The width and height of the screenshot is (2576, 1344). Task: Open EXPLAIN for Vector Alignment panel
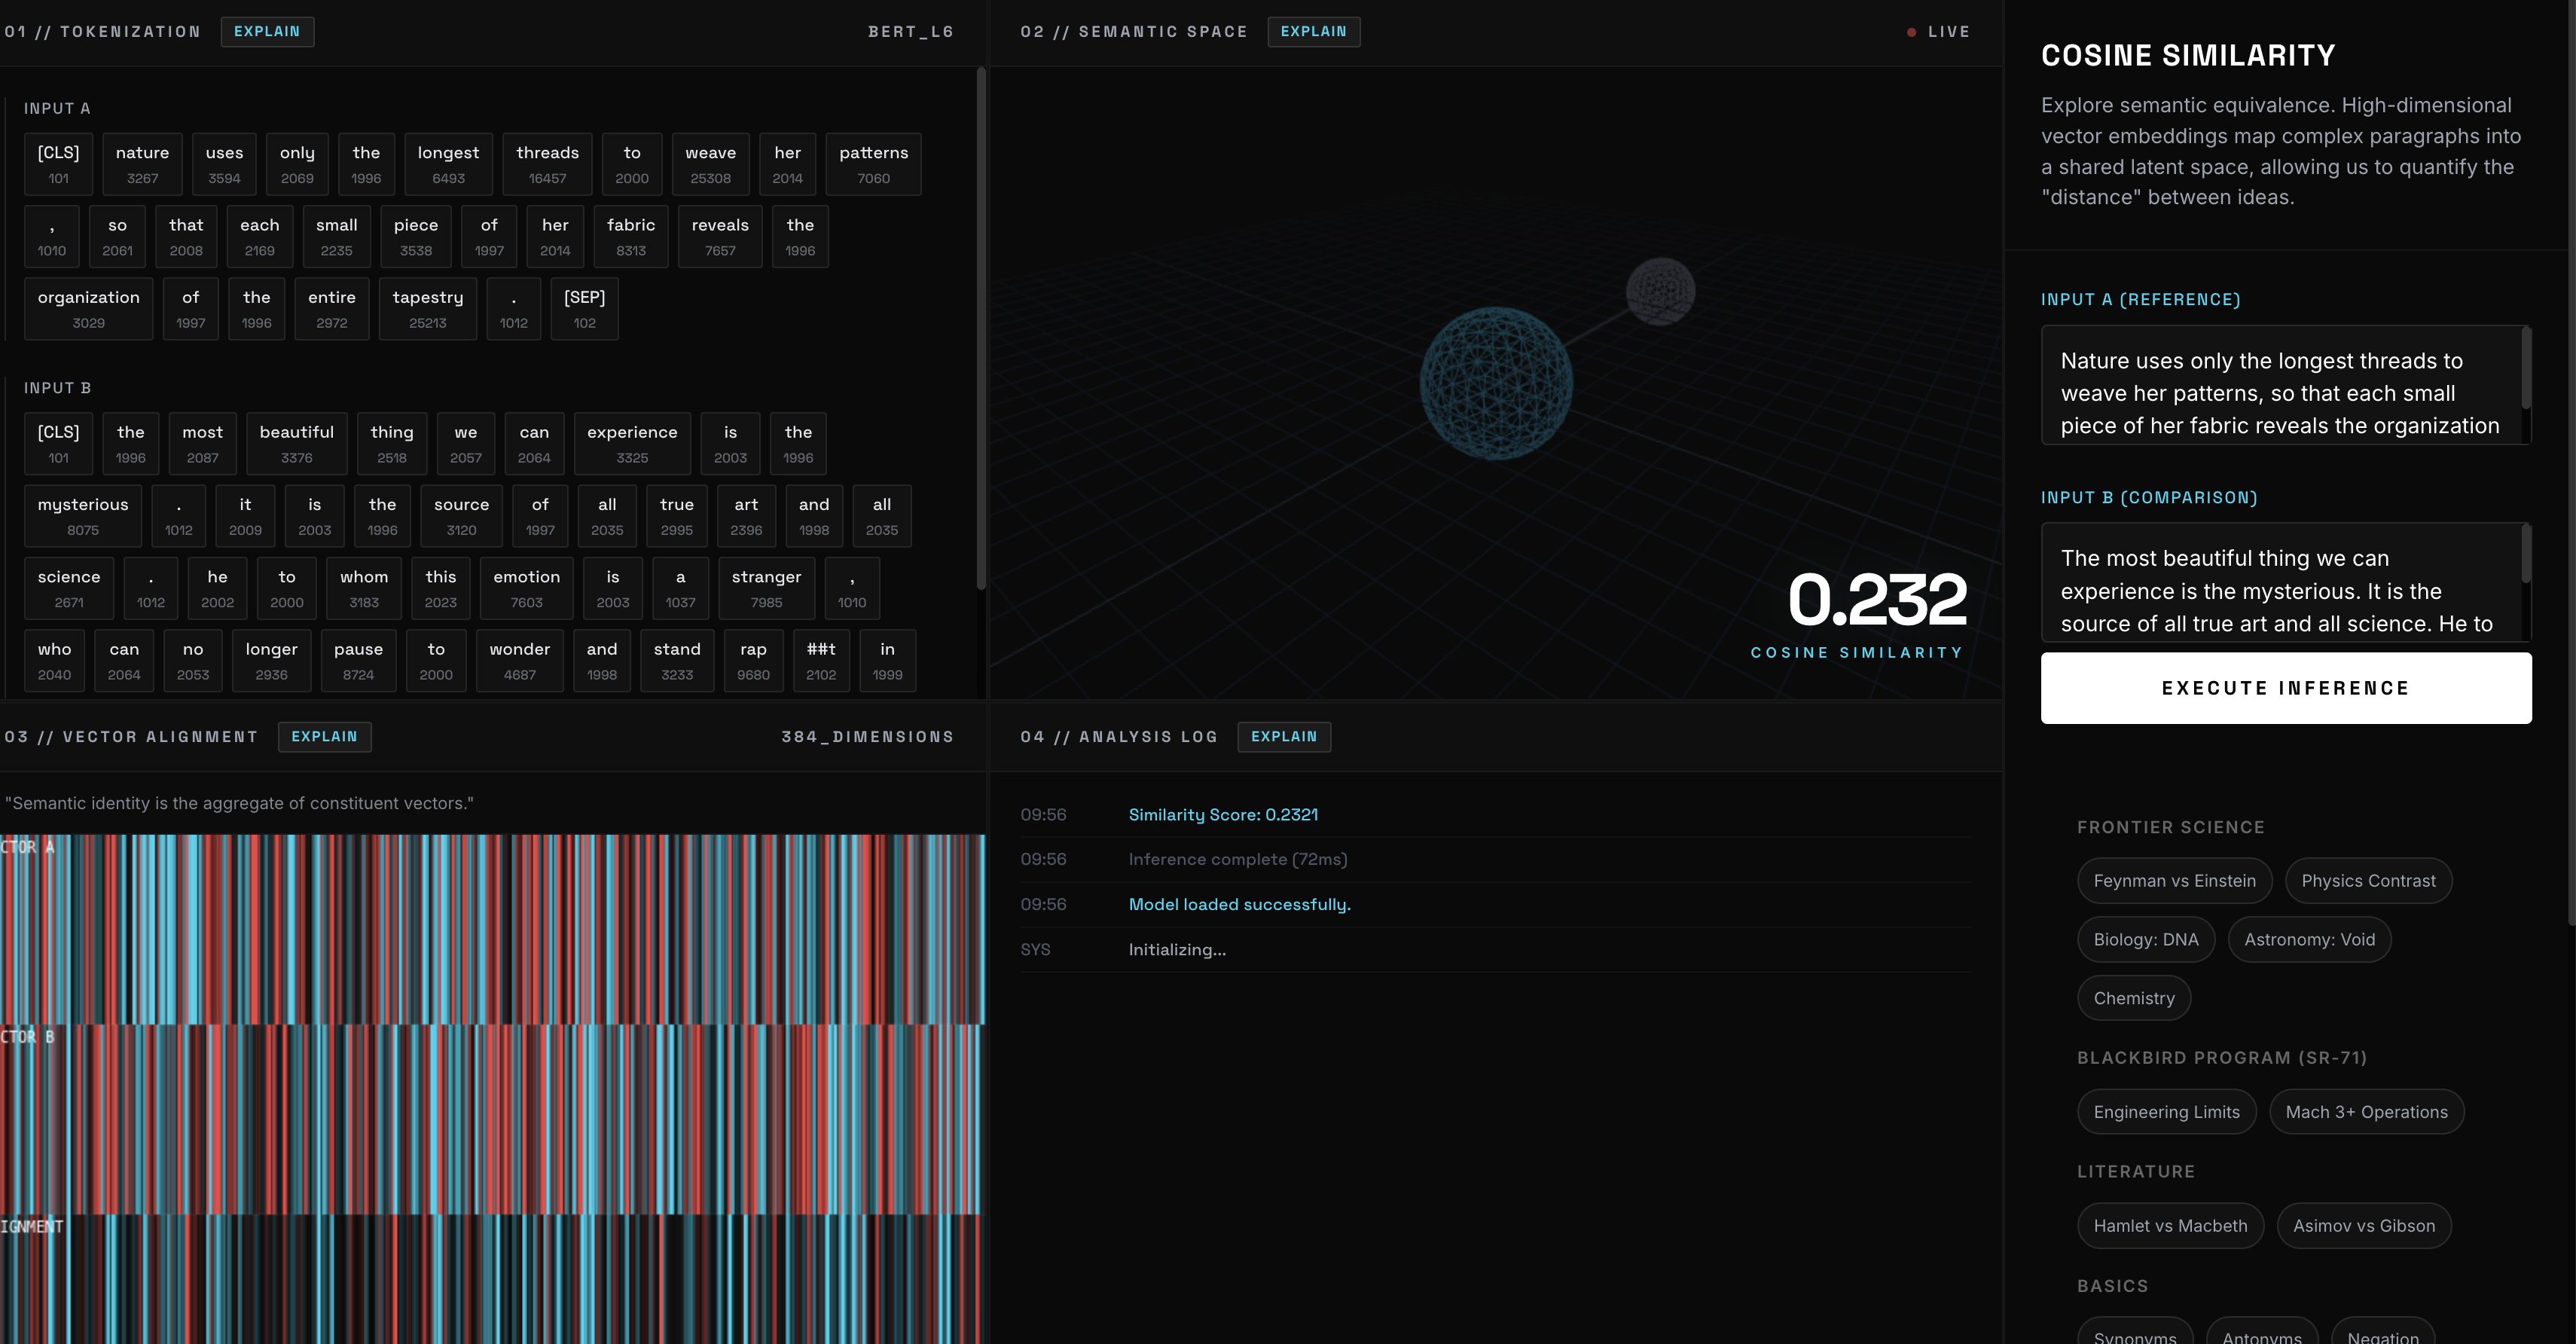324,736
